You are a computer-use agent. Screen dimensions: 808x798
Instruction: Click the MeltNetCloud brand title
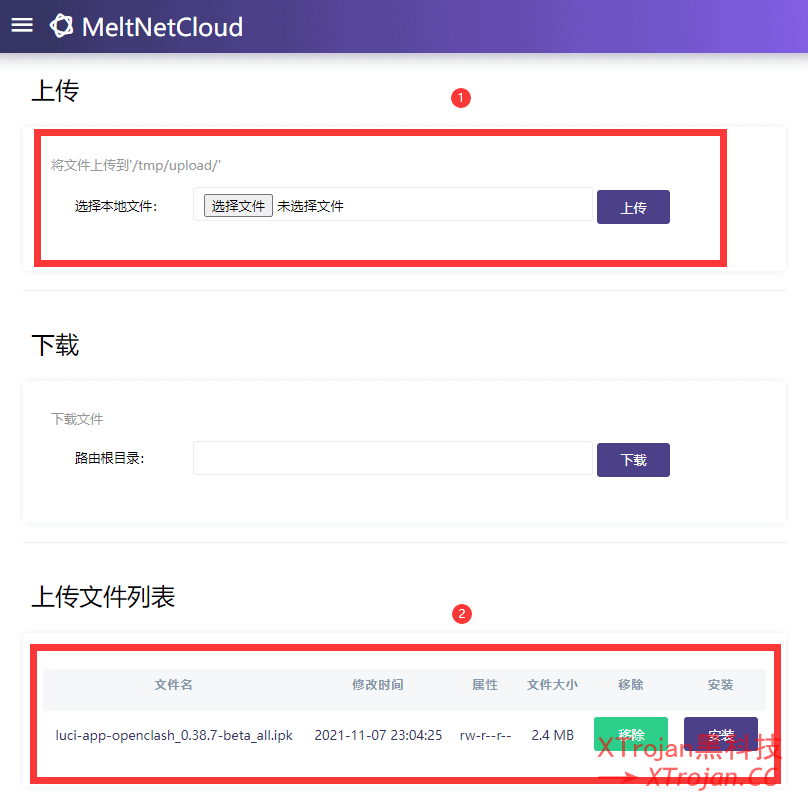point(162,26)
